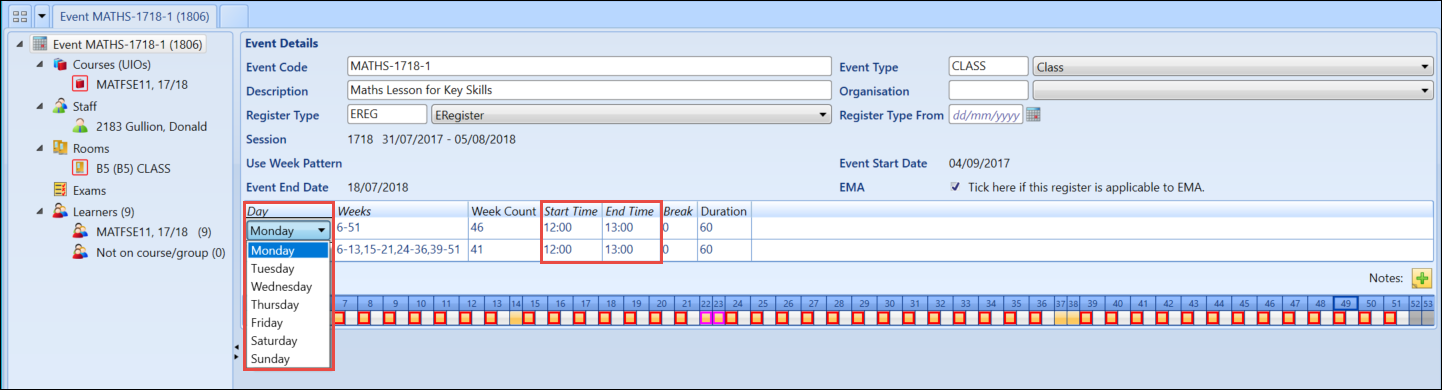The height and width of the screenshot is (390, 1442).
Task: Open the Monday day dropdown in grid
Action: [x=288, y=230]
